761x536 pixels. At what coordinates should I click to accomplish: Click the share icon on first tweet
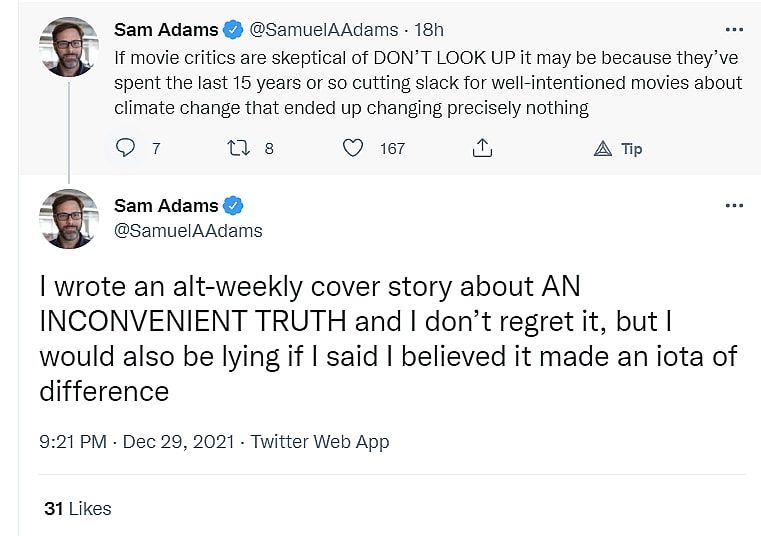(x=482, y=148)
